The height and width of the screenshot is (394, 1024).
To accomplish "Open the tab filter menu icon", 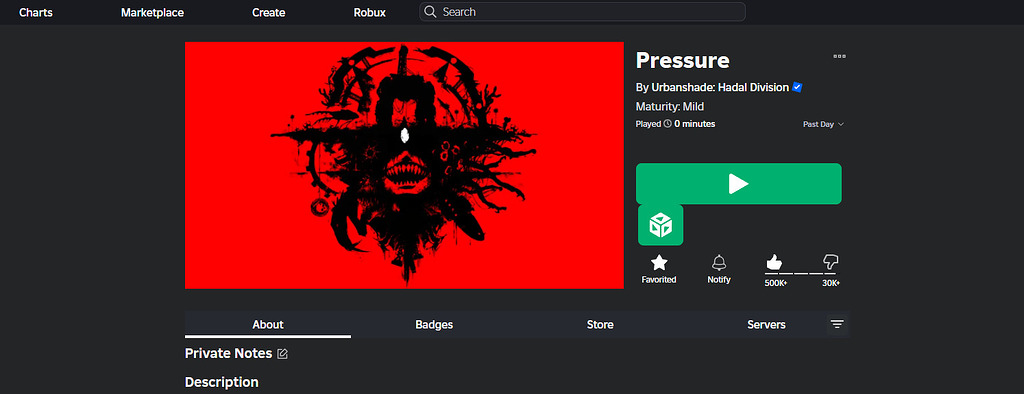I will pos(837,325).
